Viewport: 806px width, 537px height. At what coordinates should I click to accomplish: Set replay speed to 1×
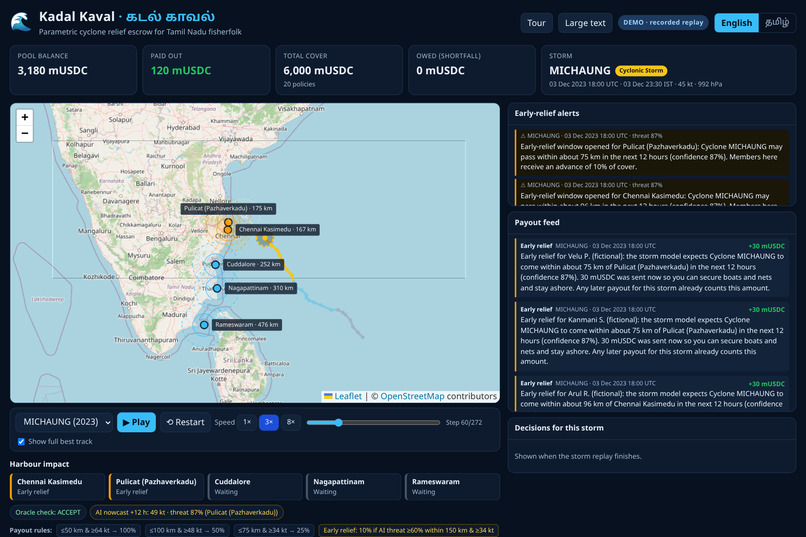click(x=247, y=422)
